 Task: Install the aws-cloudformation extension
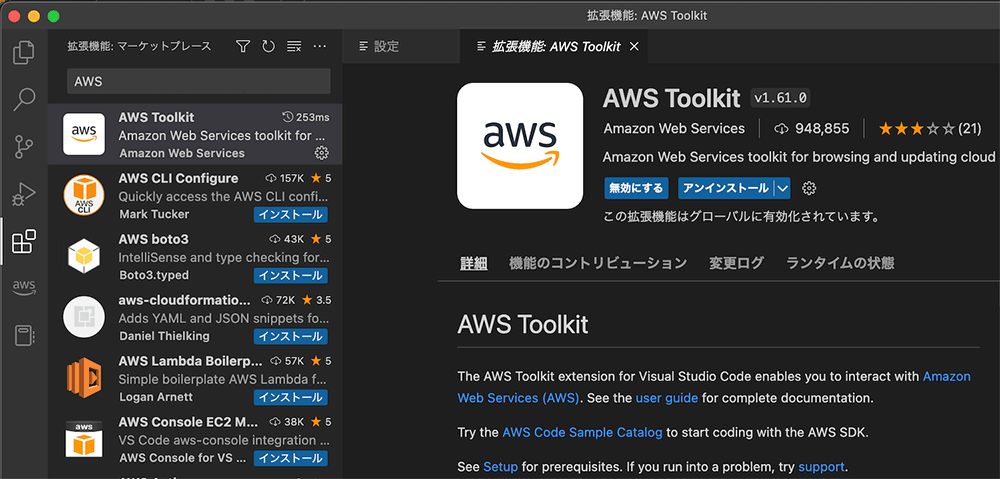(x=291, y=336)
